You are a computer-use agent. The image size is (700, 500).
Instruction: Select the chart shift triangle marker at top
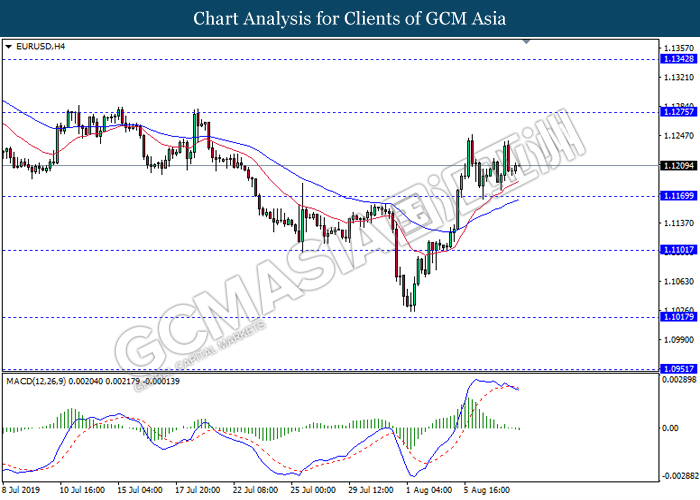click(x=526, y=42)
